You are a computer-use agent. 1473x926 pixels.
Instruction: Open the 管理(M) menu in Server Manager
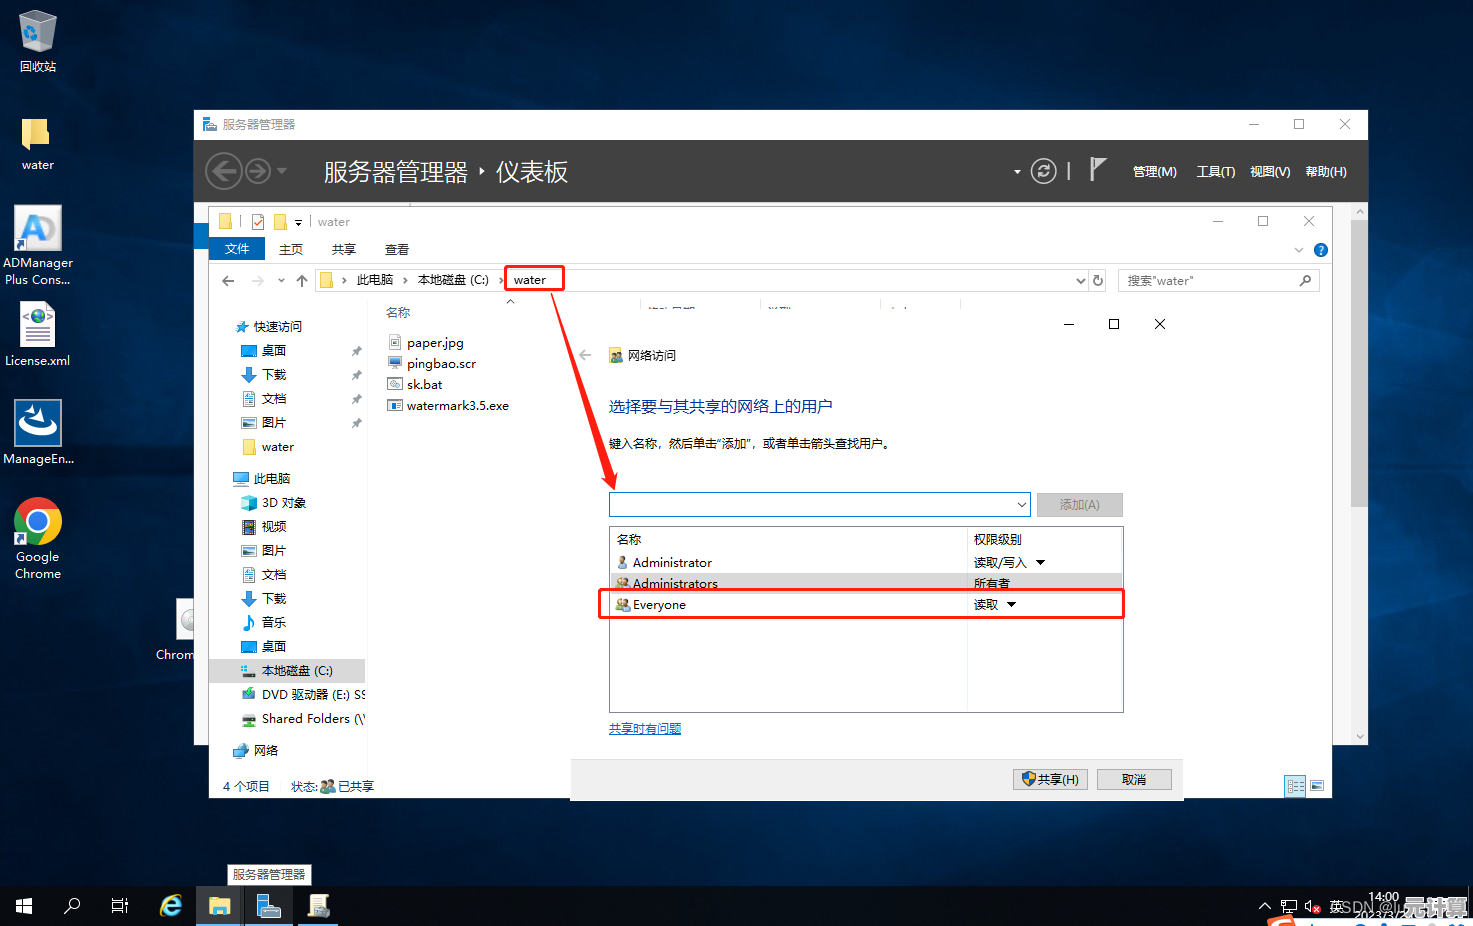click(x=1154, y=172)
